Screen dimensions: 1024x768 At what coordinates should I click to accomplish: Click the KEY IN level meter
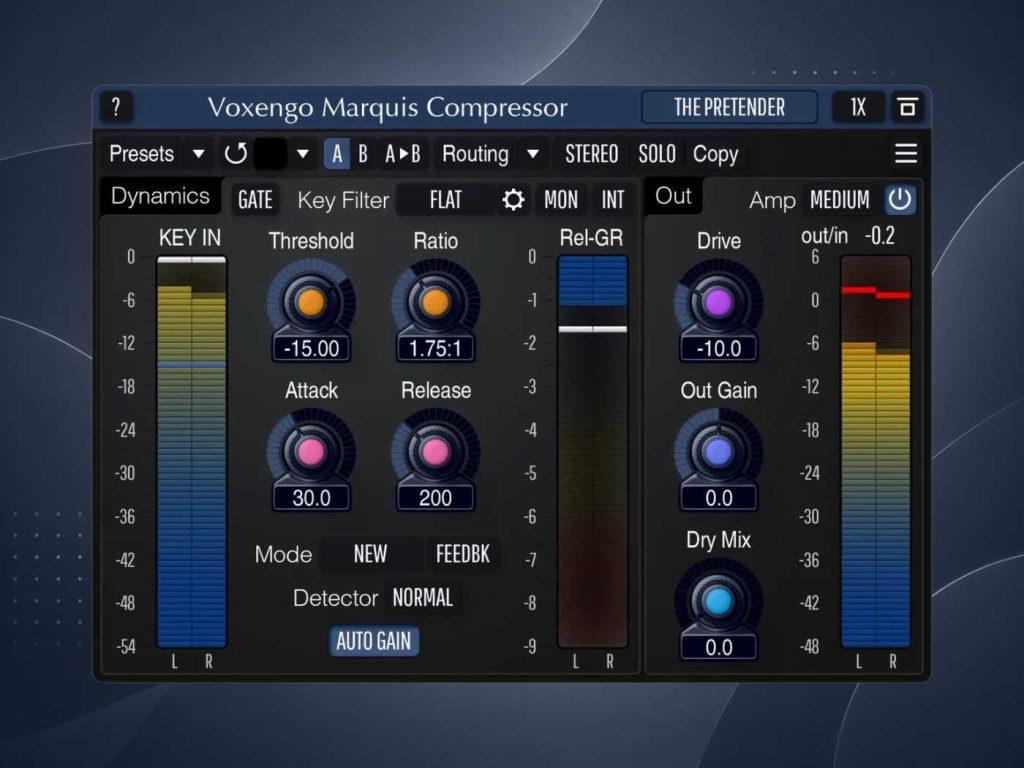[191, 452]
